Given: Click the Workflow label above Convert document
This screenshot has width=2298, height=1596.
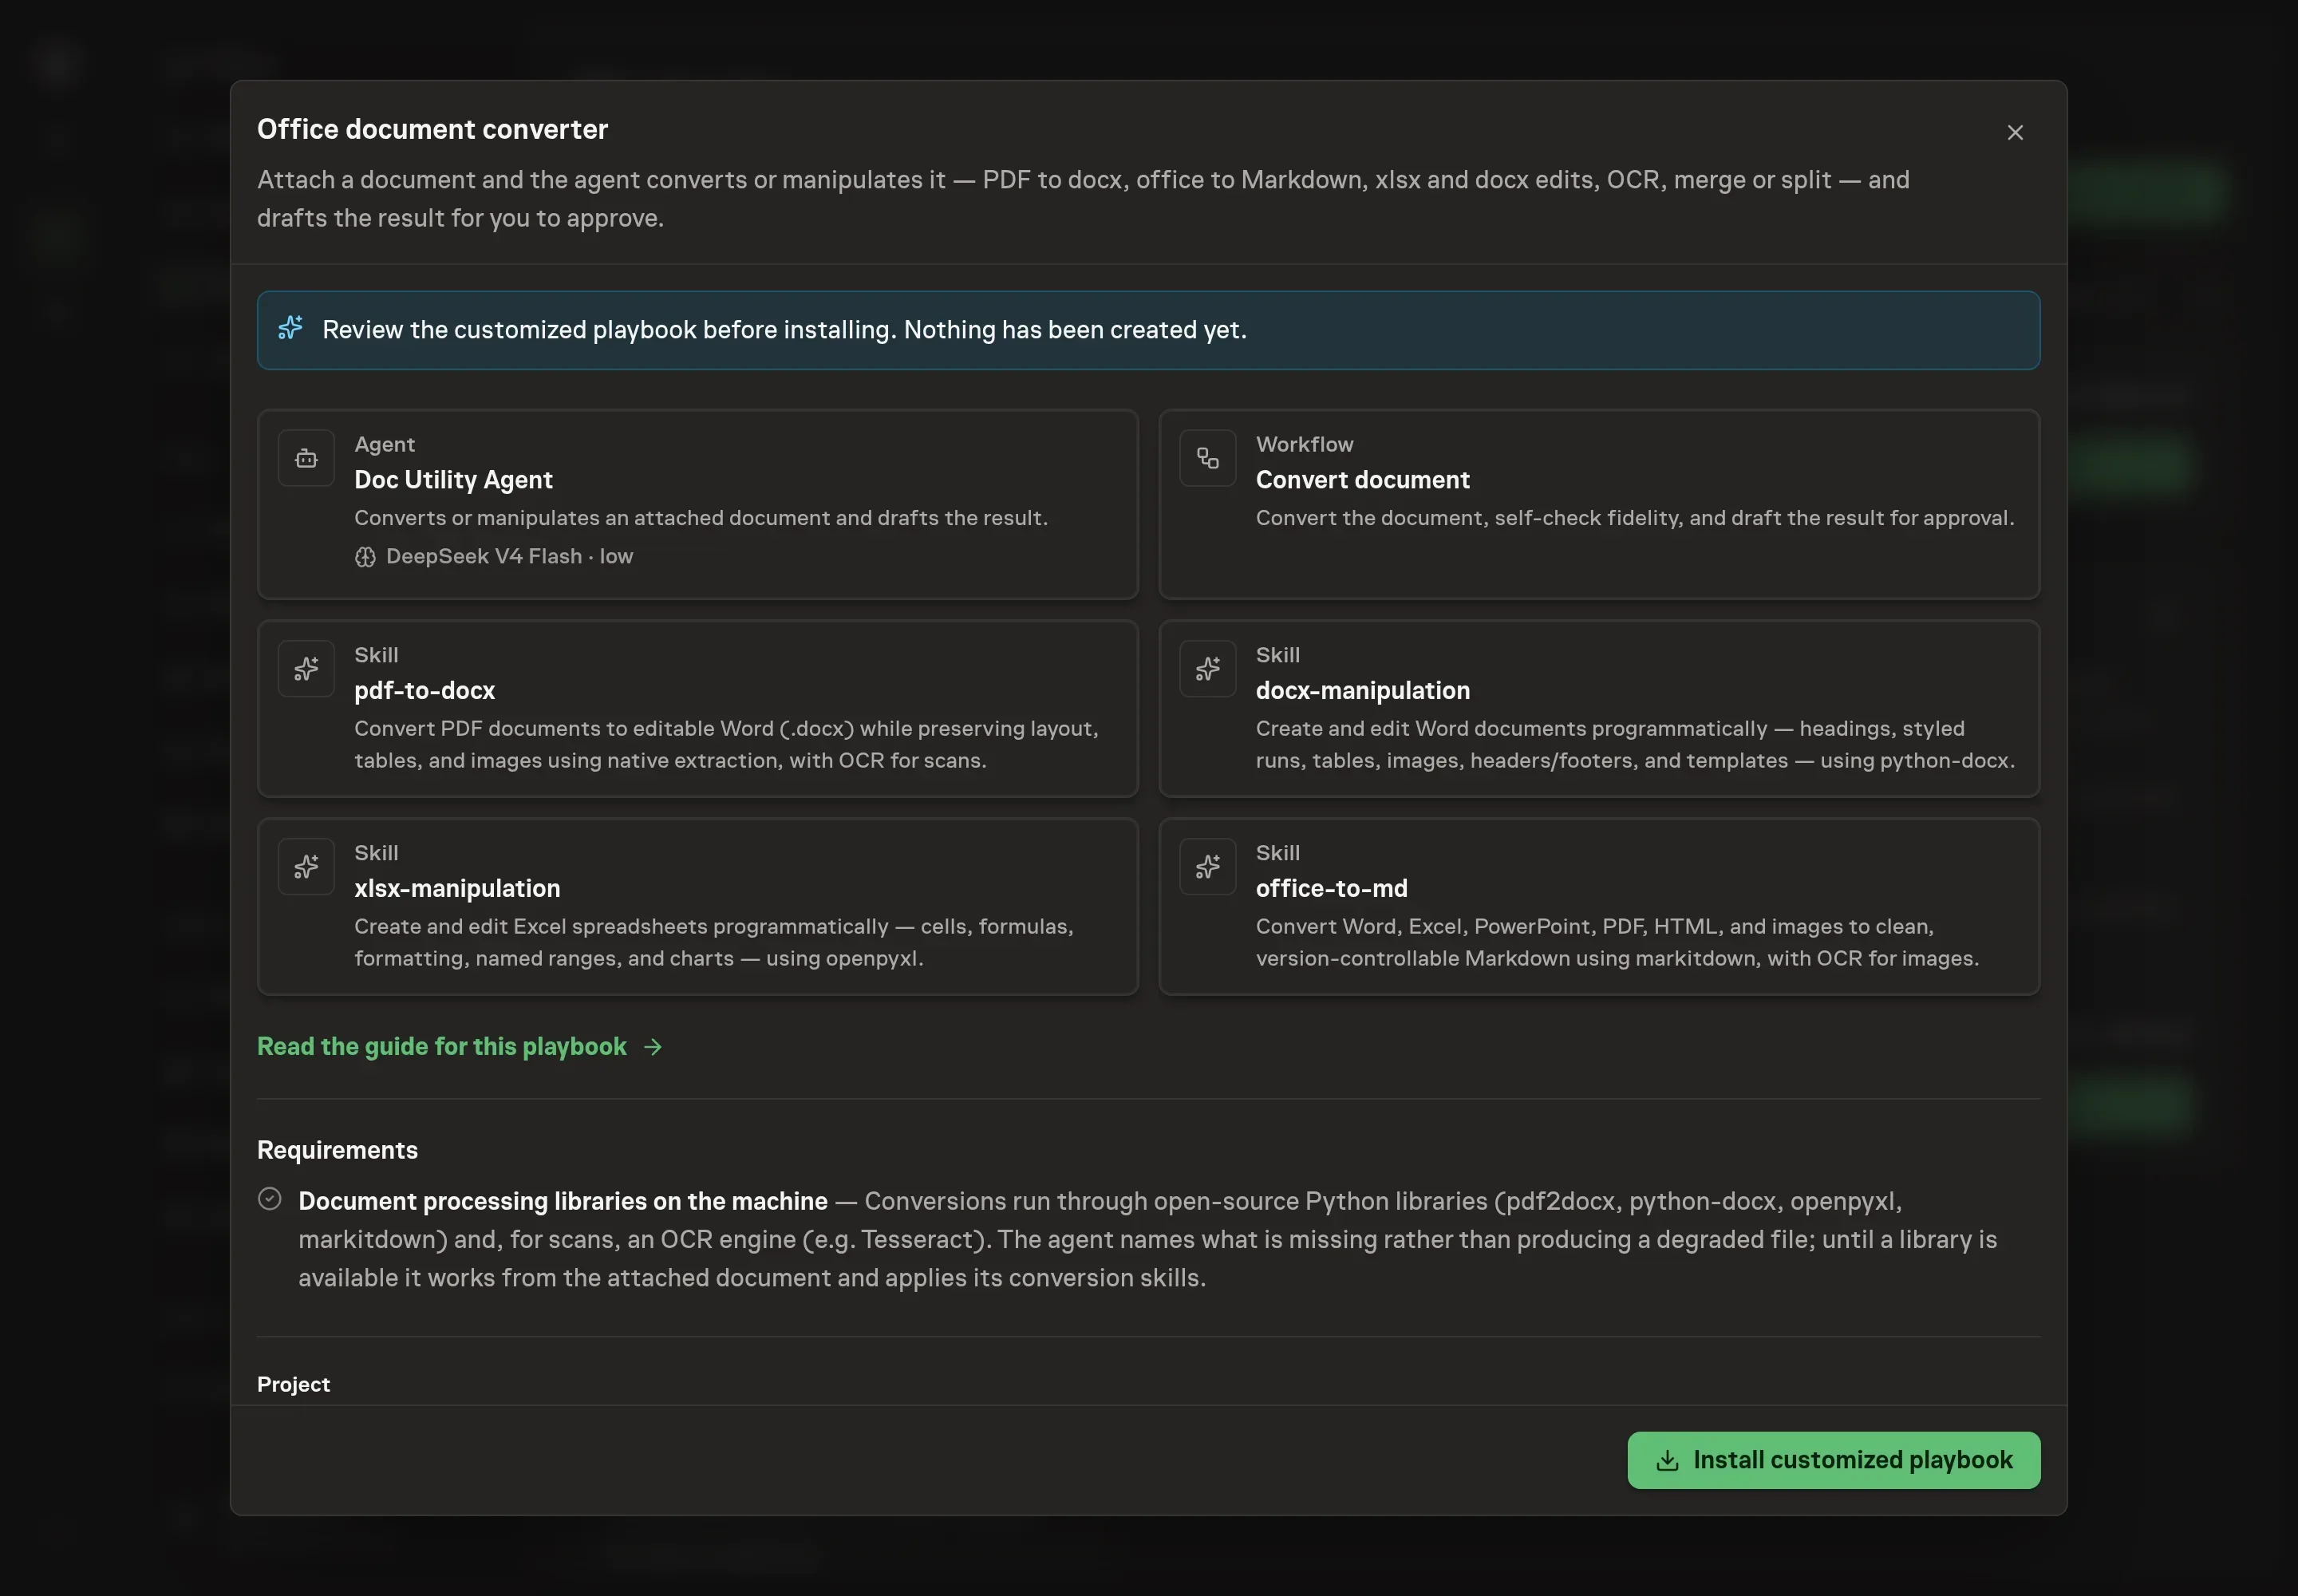Looking at the screenshot, I should (x=1304, y=444).
